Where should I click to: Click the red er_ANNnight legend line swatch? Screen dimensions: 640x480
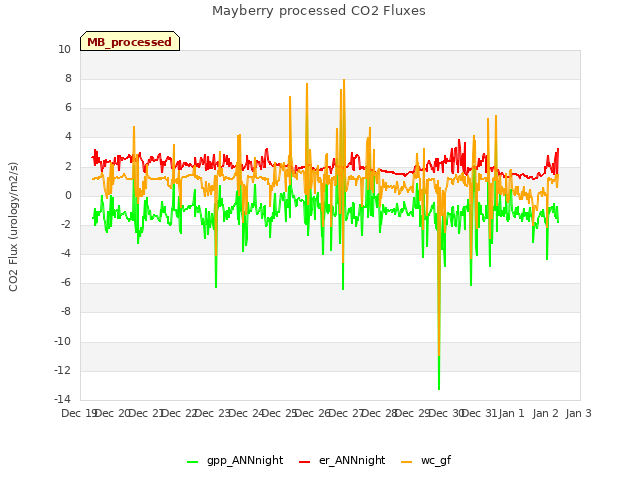coord(304,462)
